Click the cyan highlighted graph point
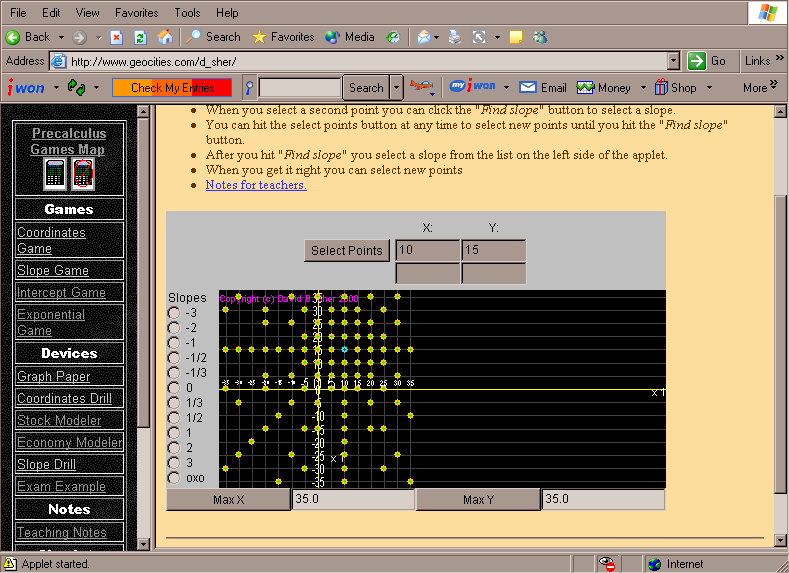 (344, 349)
